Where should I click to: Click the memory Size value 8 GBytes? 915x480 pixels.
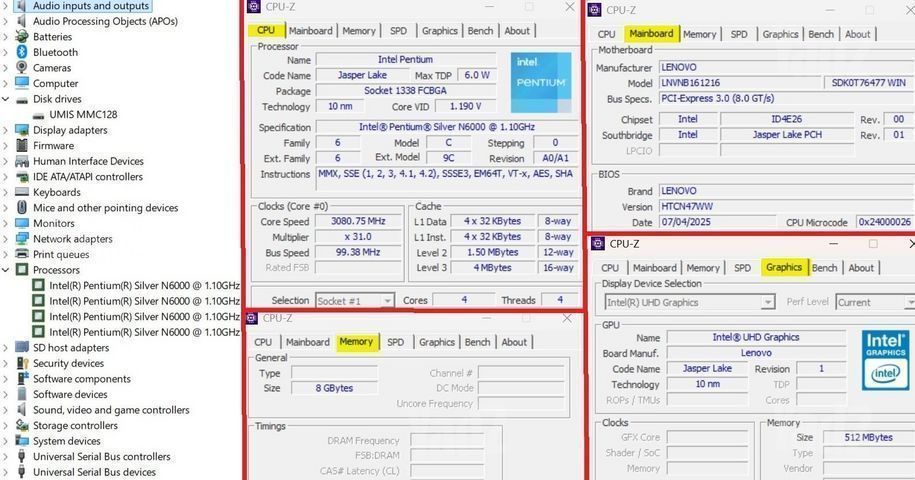[x=334, y=388]
